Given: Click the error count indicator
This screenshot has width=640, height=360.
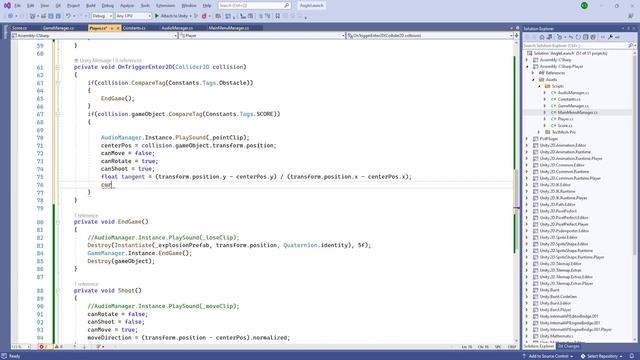Looking at the screenshot, I should pyautogui.click(x=44, y=347).
